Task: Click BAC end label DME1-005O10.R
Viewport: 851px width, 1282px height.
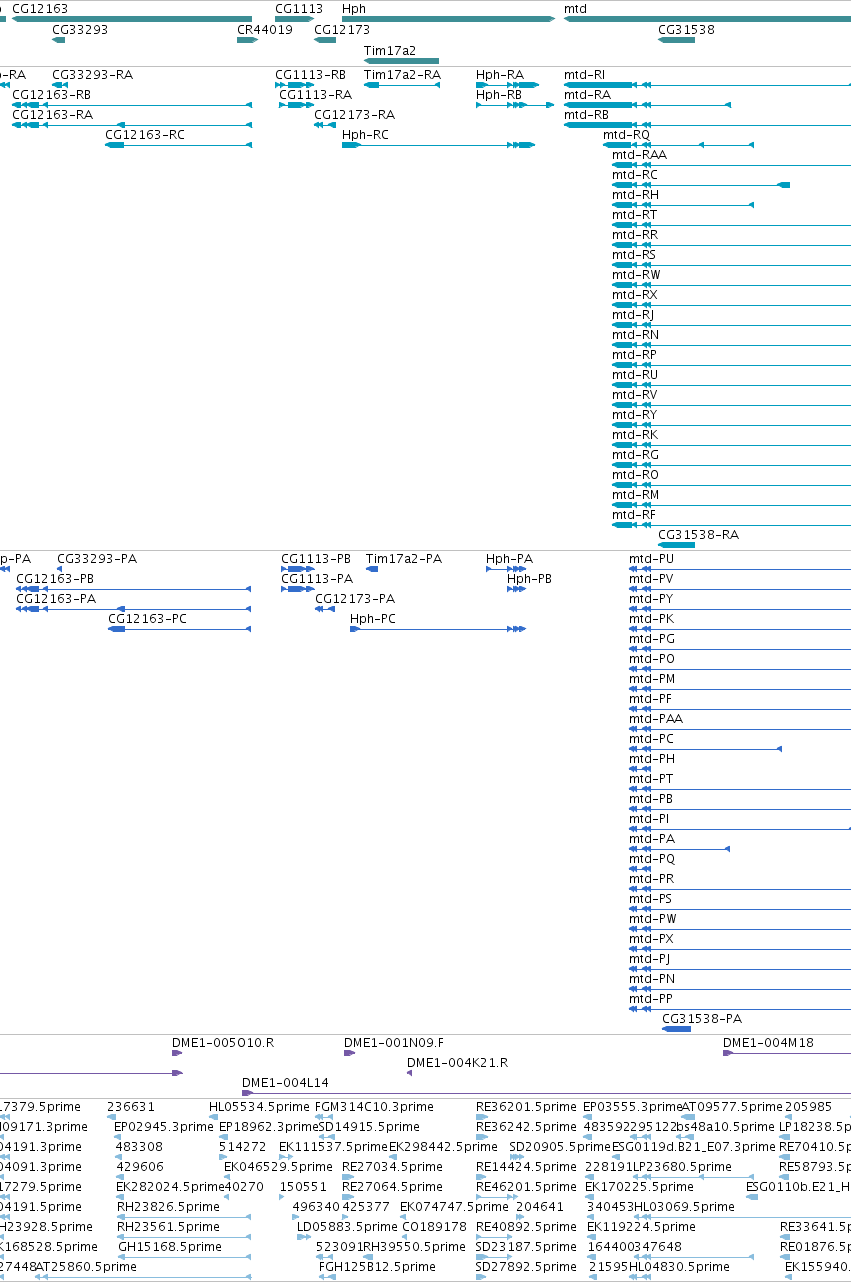Action: 223,1043
